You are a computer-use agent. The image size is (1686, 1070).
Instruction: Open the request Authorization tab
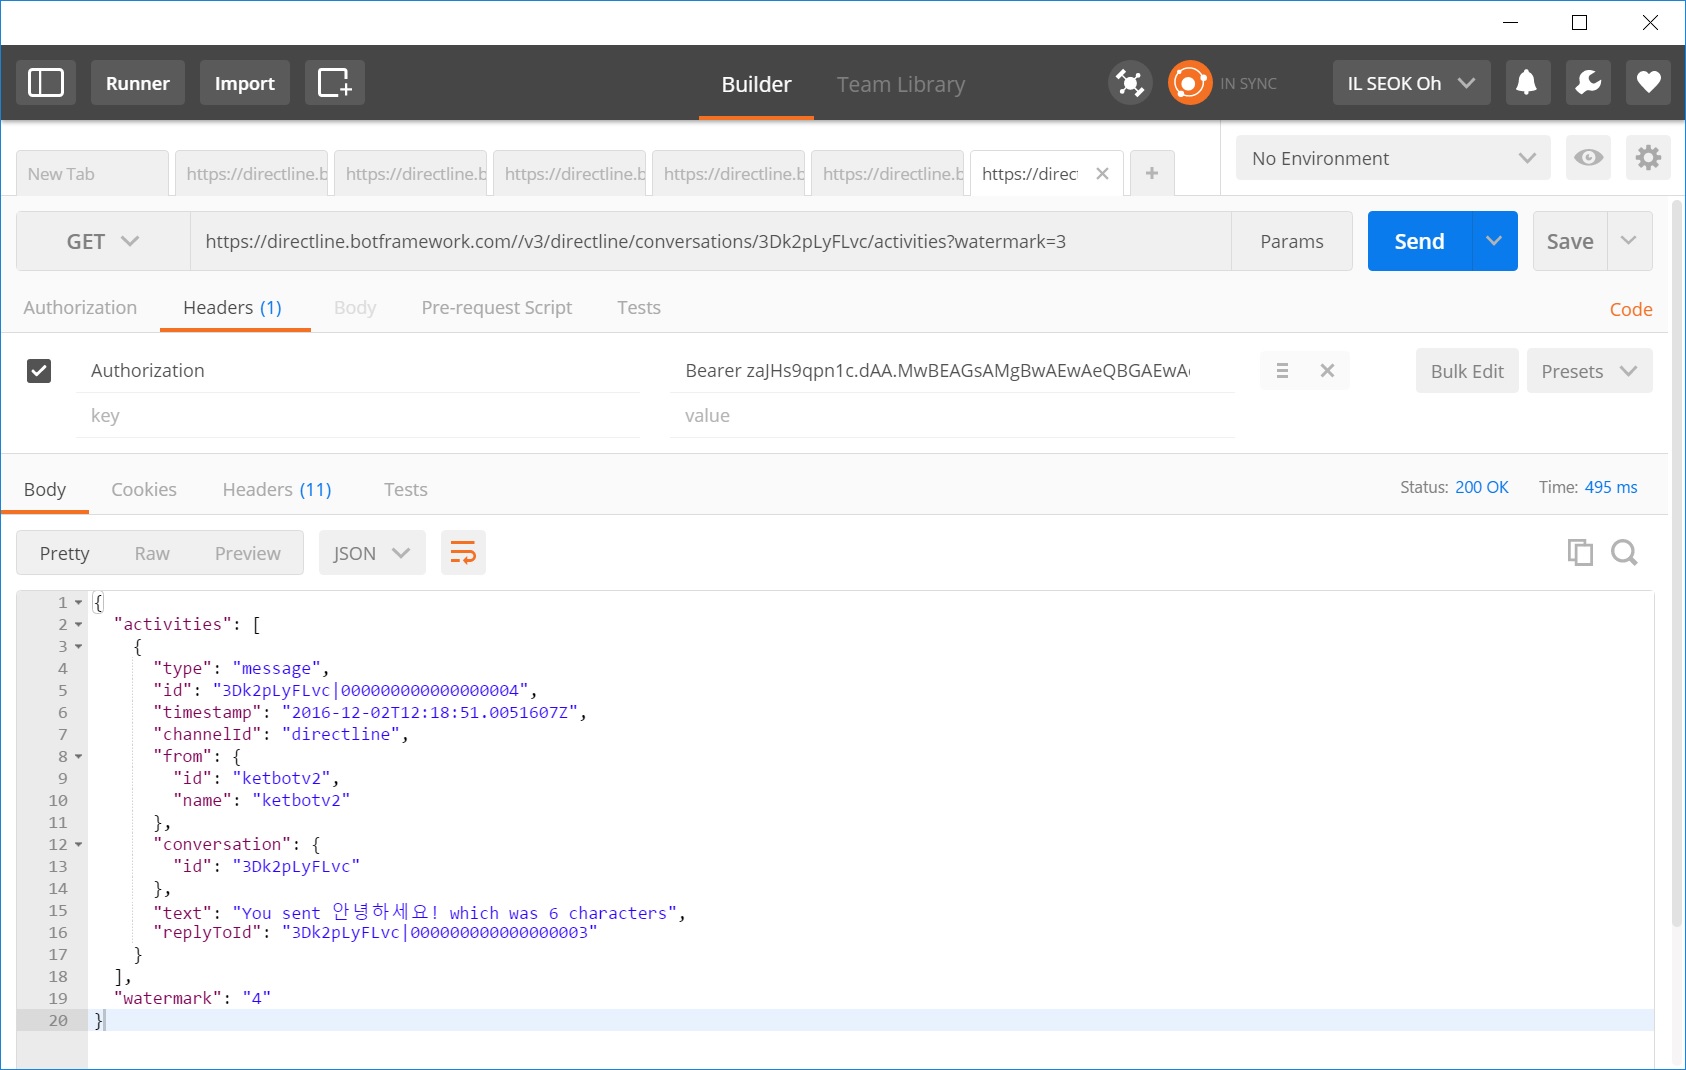click(80, 308)
